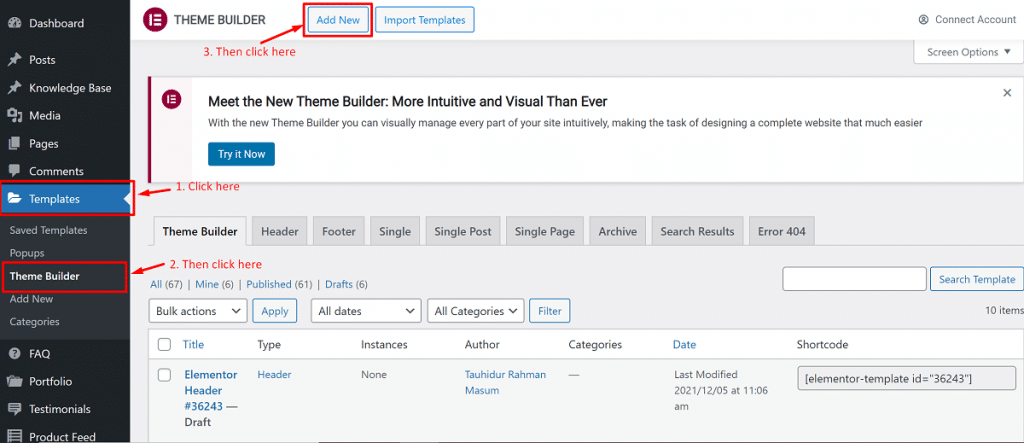Click the Header type link in row
The width and height of the screenshot is (1024, 443).
(274, 374)
